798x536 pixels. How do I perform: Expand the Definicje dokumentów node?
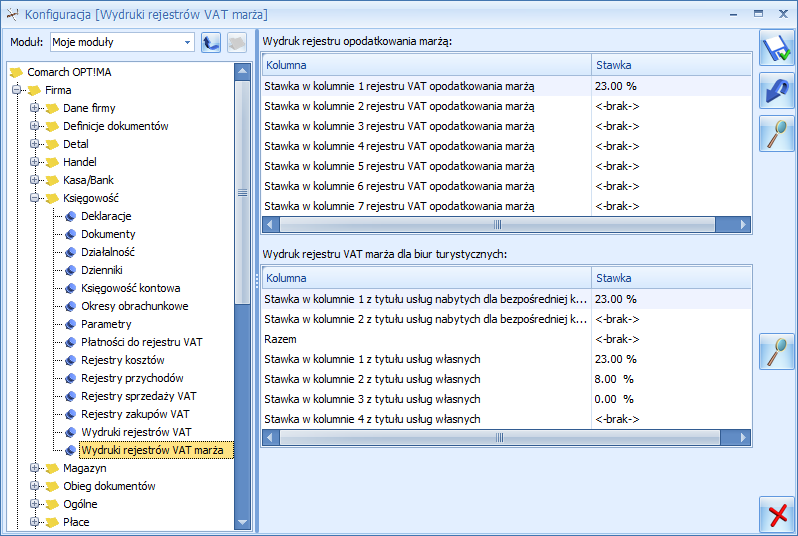coord(35,126)
